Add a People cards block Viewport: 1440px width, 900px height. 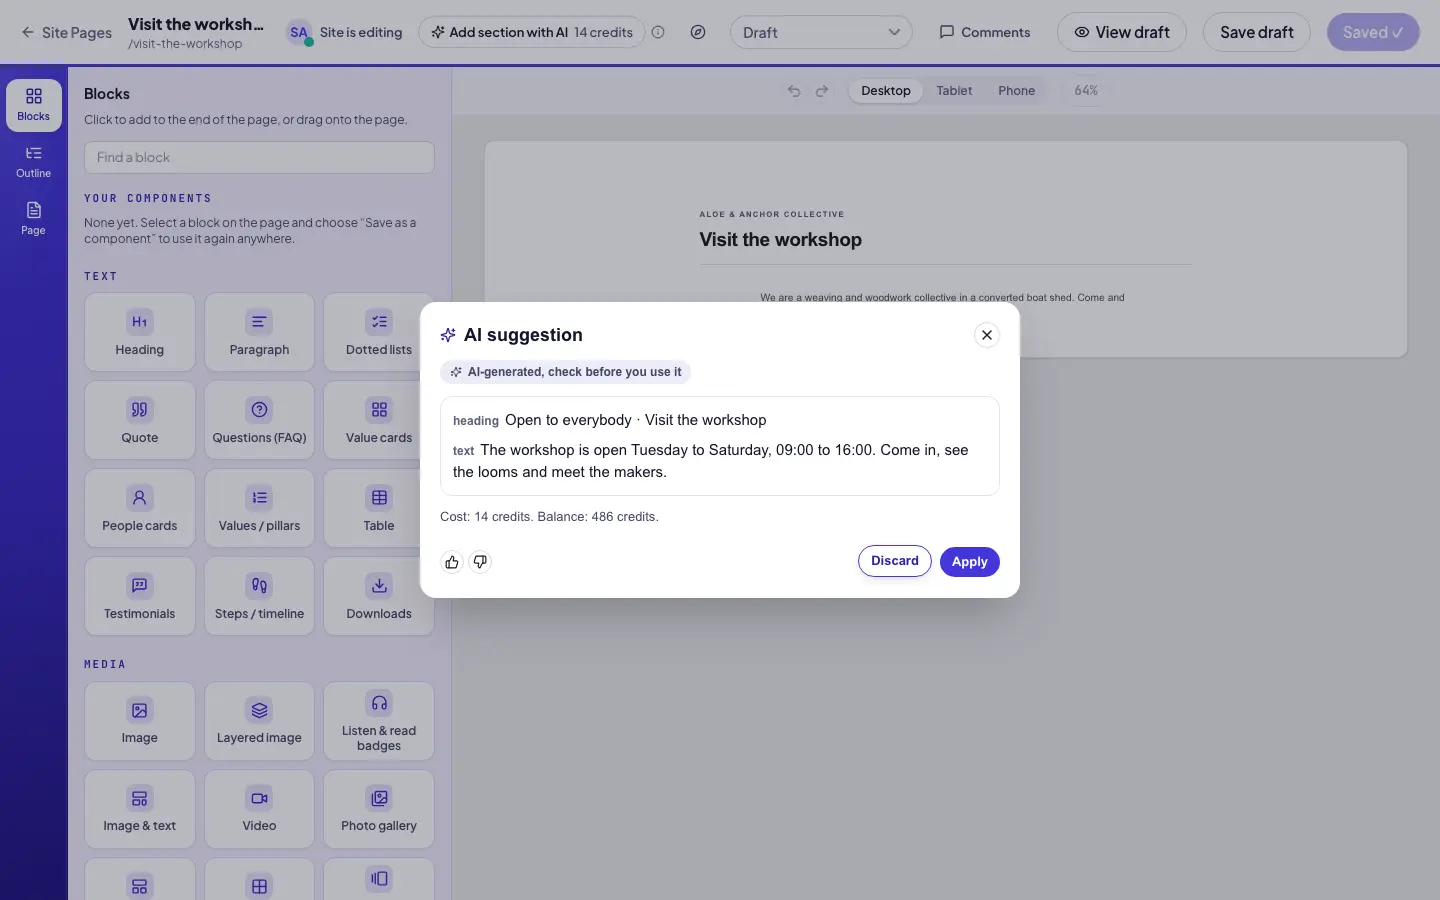pyautogui.click(x=140, y=508)
